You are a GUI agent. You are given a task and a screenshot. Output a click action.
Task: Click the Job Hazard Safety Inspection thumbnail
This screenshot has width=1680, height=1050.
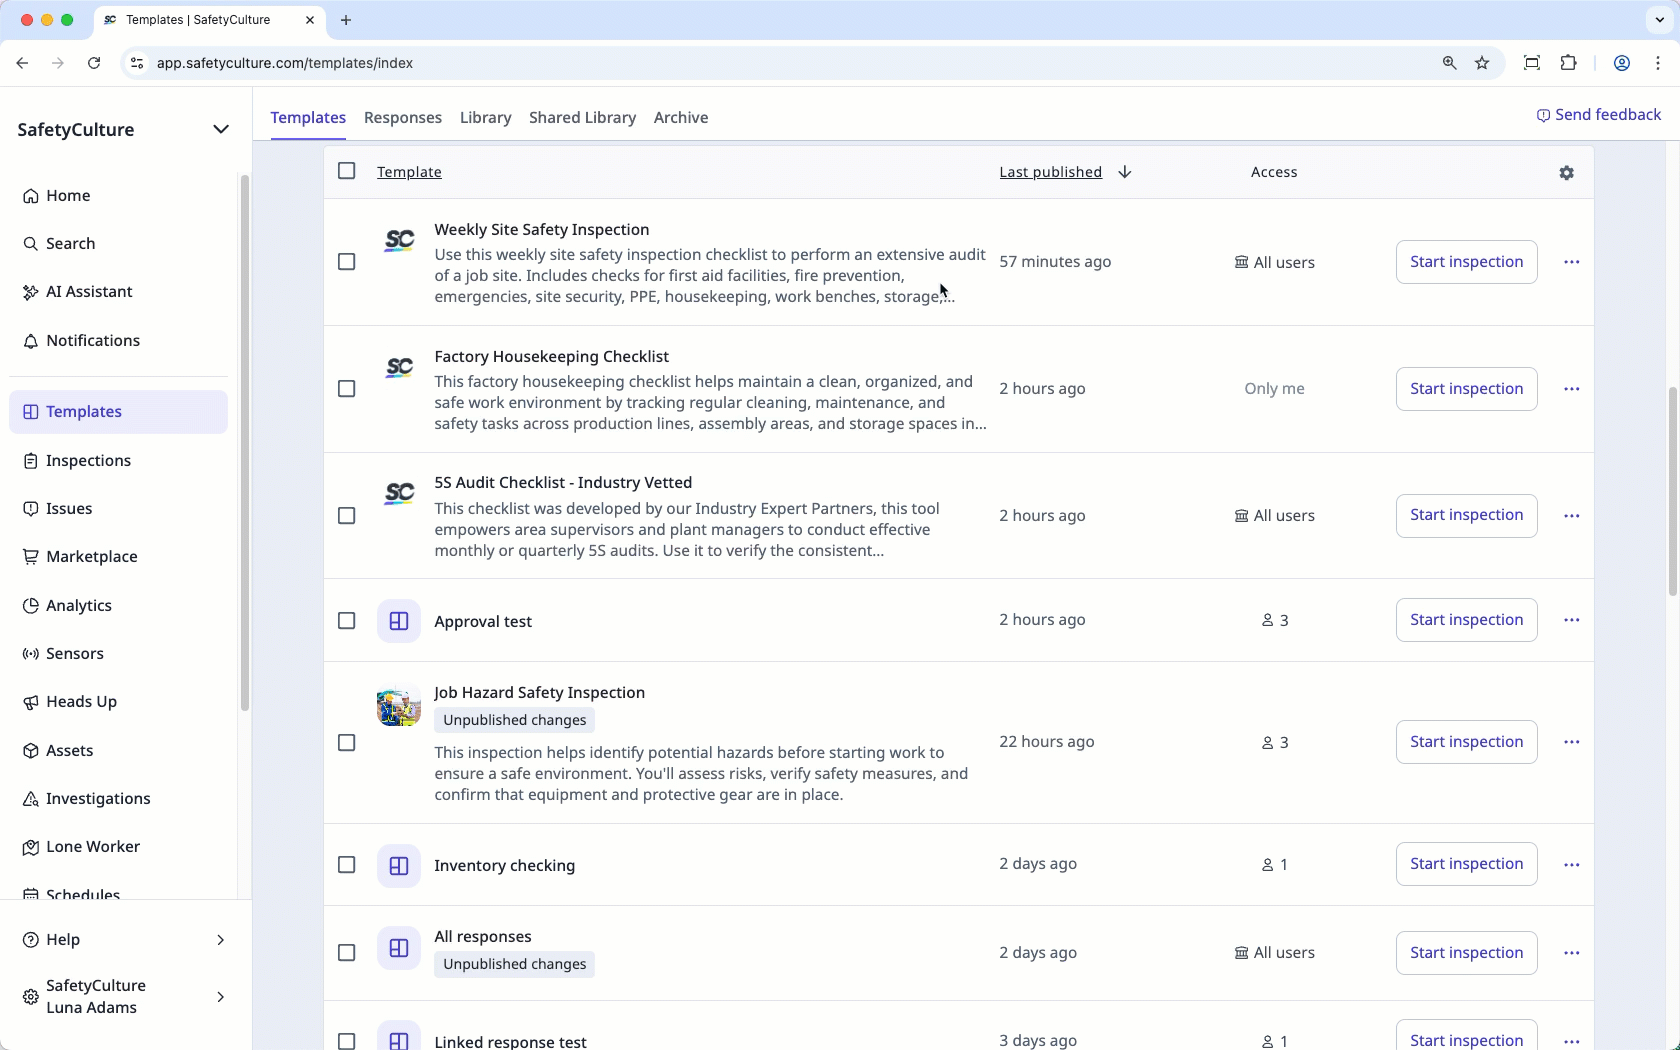398,707
